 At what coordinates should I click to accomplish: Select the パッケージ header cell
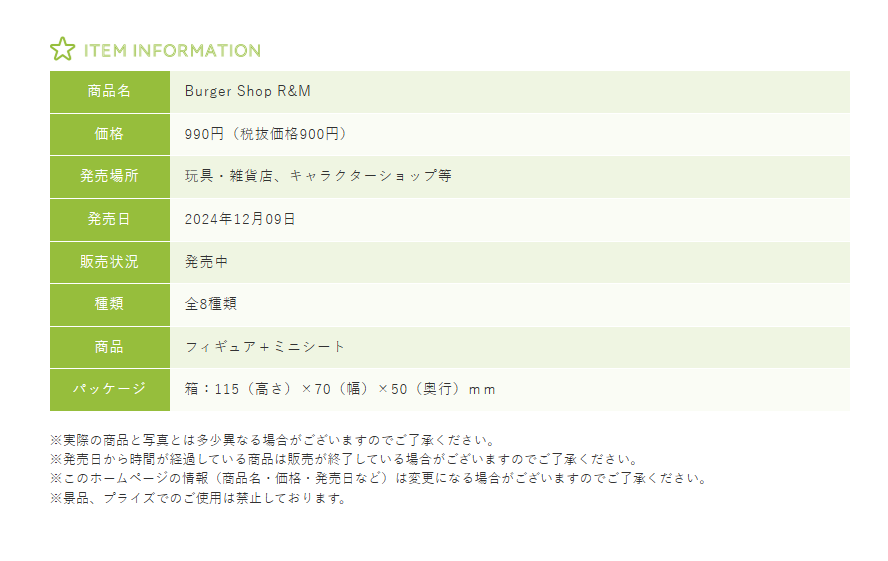tap(110, 389)
